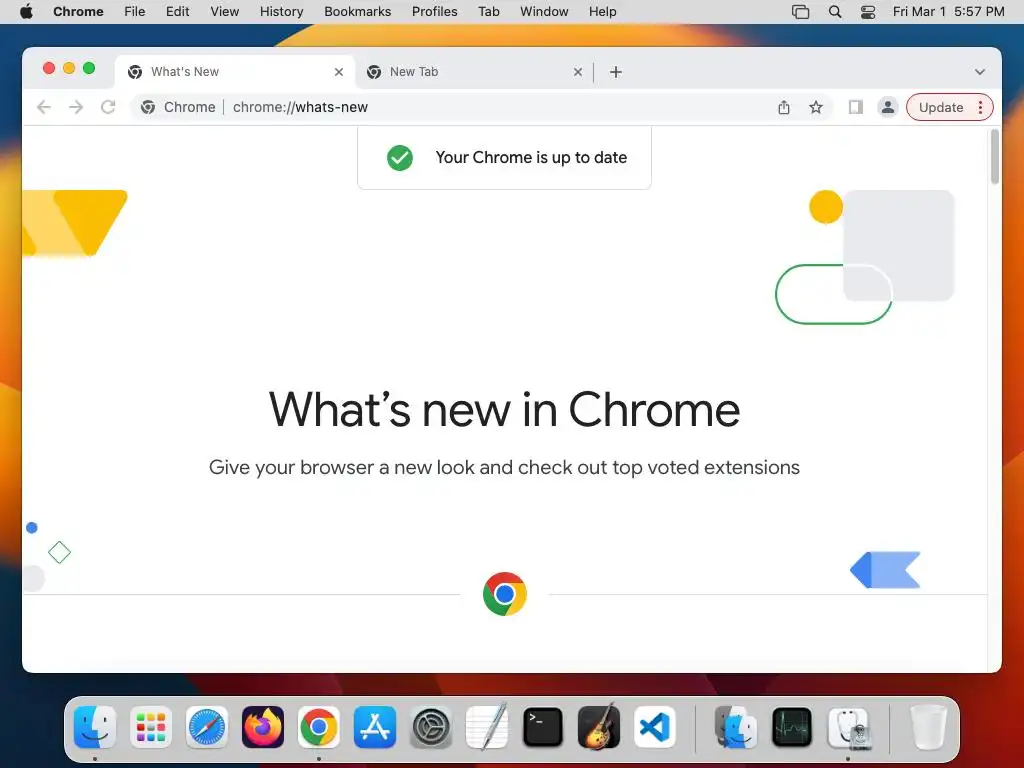
Task: Open the three-dot Chrome menu
Action: 980,107
